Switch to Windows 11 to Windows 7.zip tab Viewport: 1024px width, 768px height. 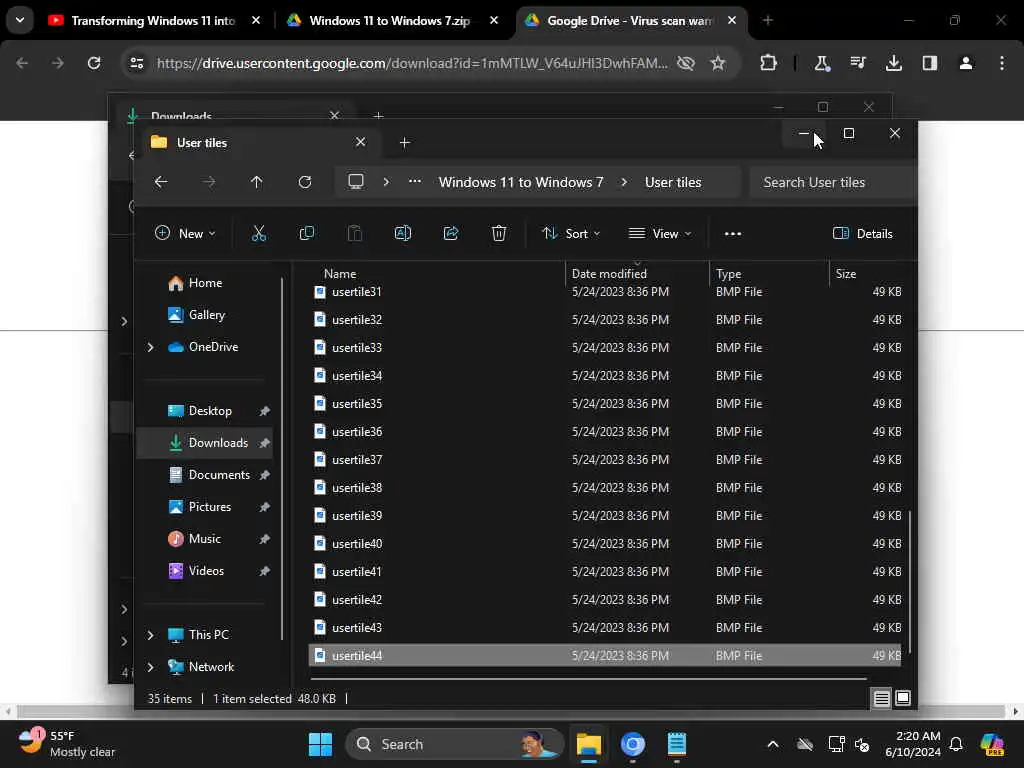(x=390, y=20)
